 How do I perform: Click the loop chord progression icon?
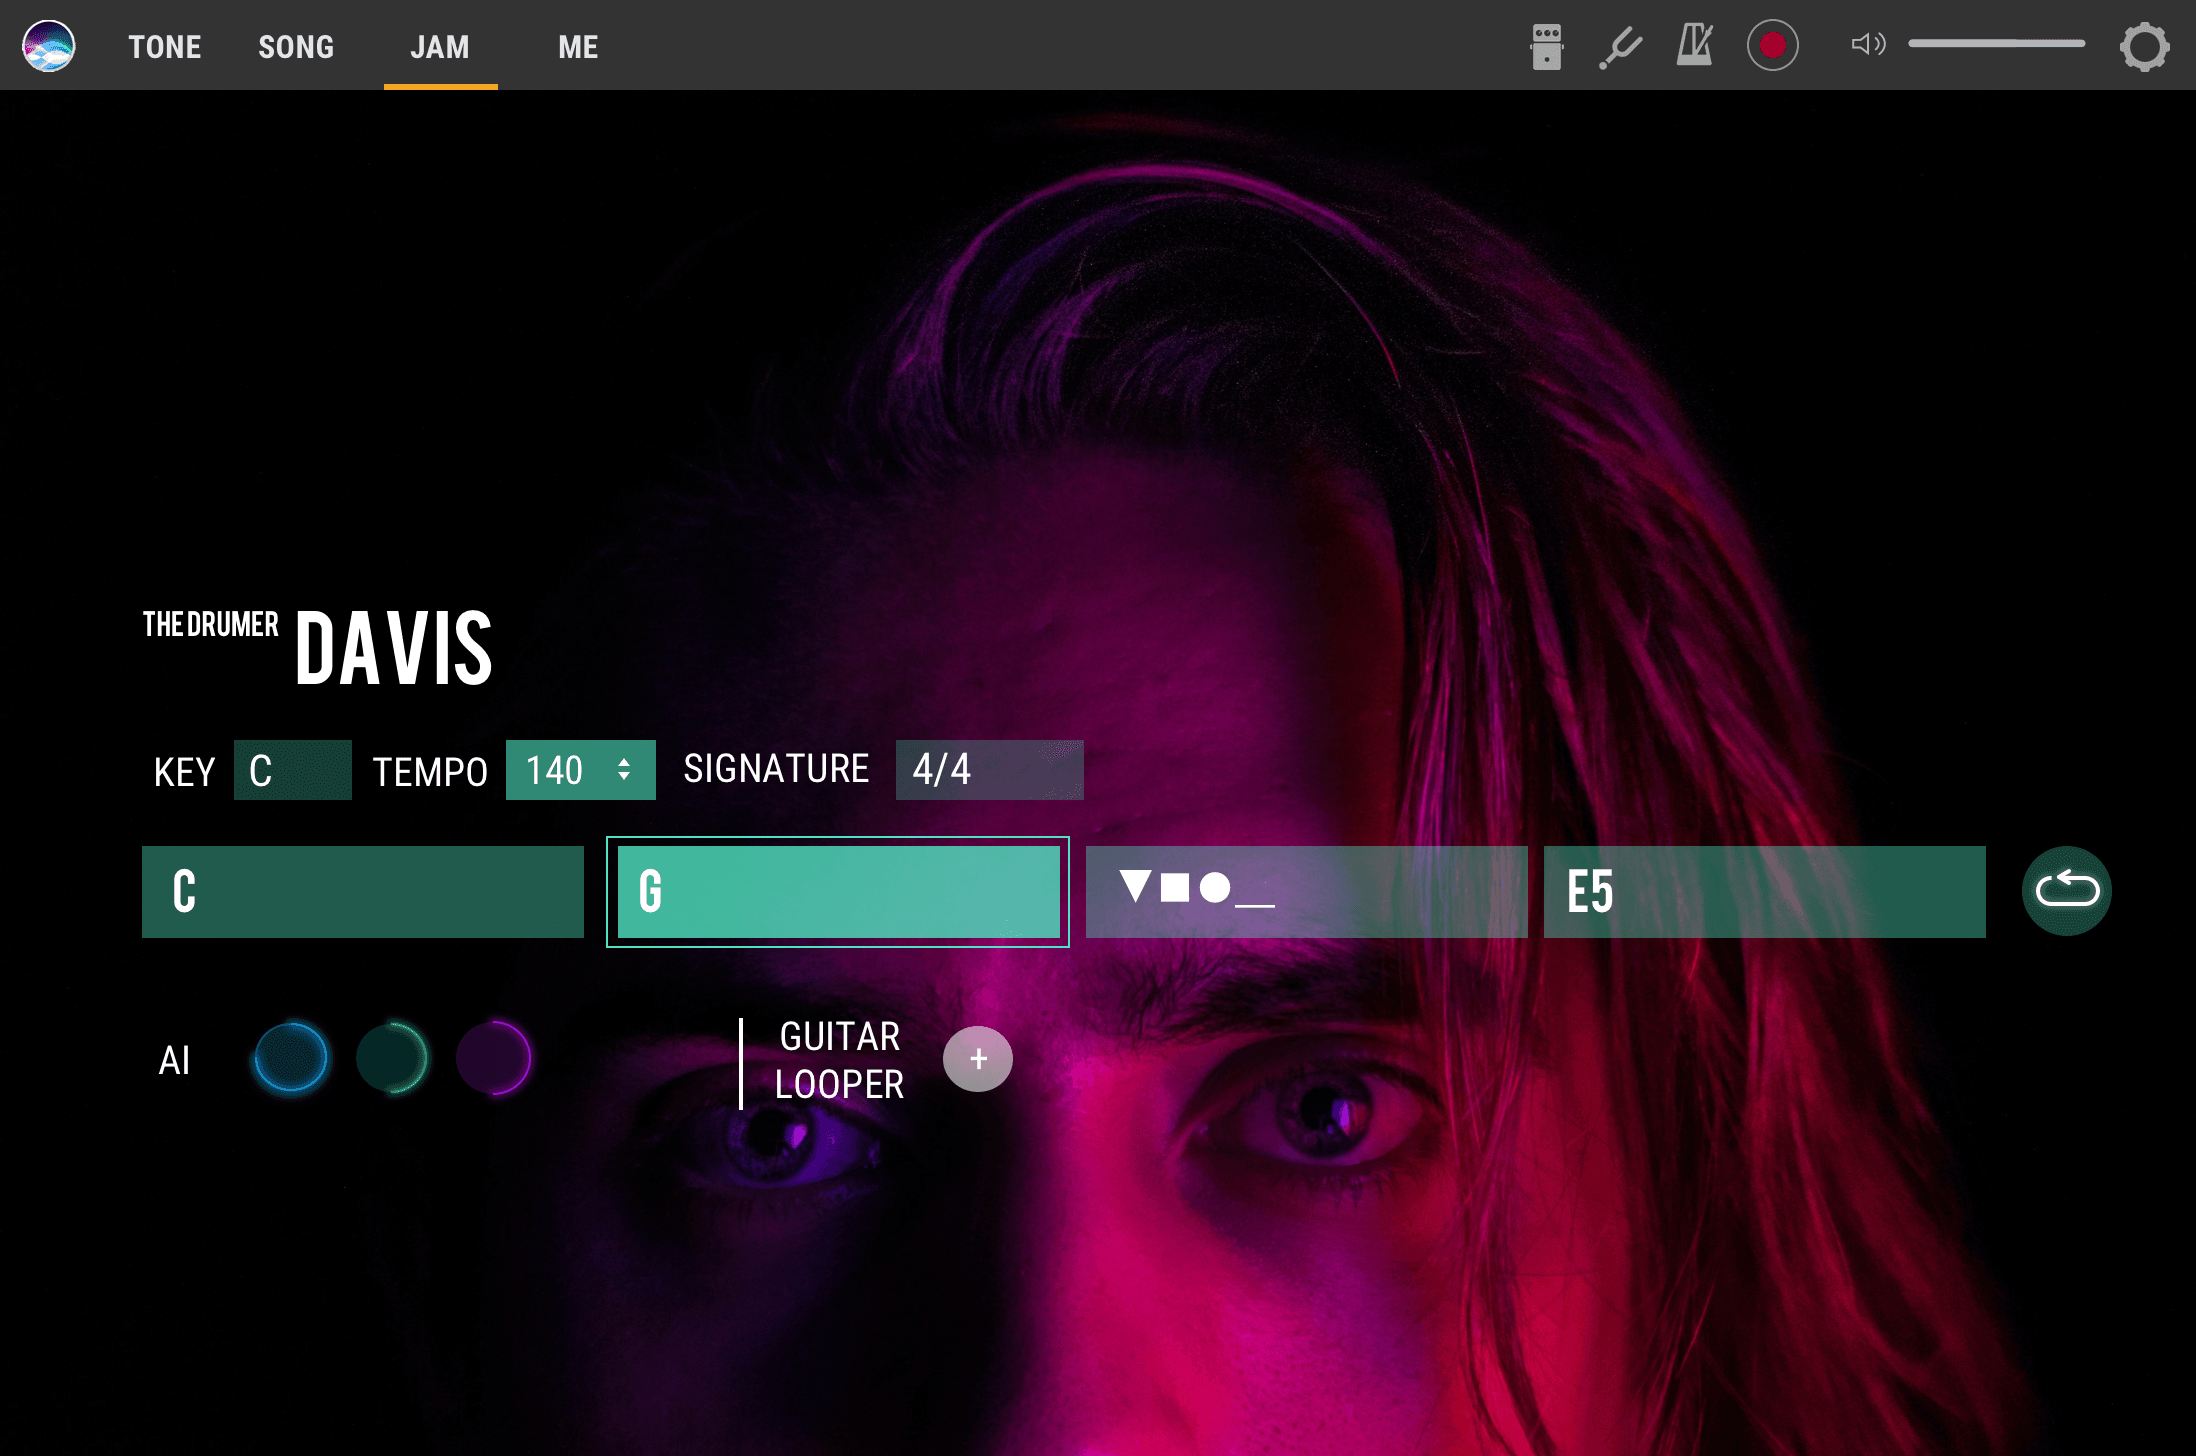2066,890
